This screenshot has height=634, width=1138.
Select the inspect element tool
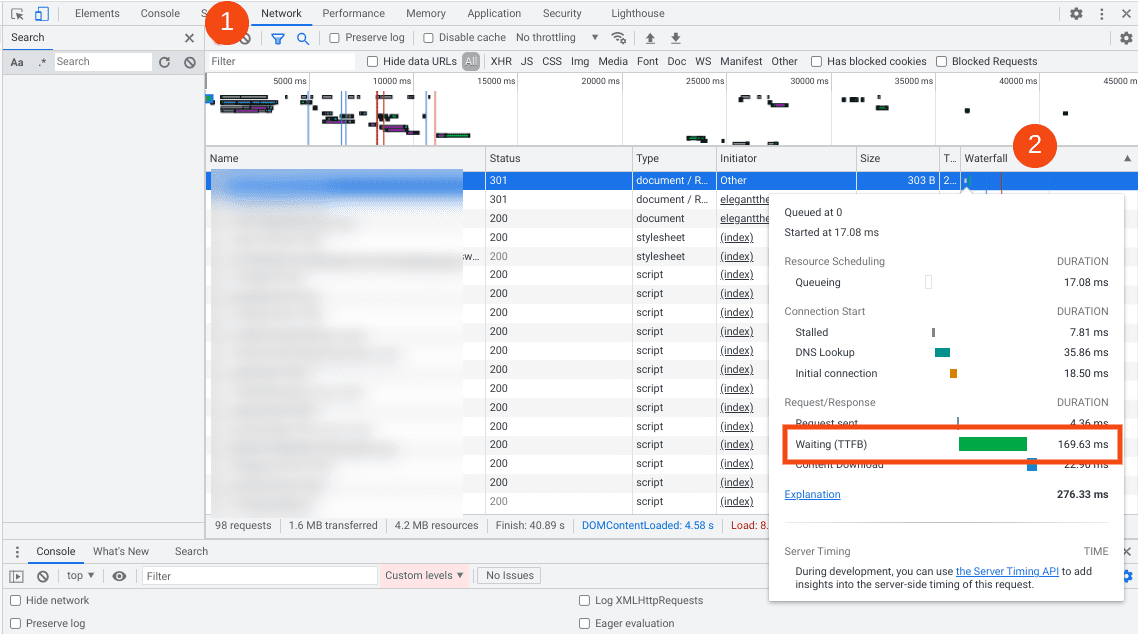16,13
